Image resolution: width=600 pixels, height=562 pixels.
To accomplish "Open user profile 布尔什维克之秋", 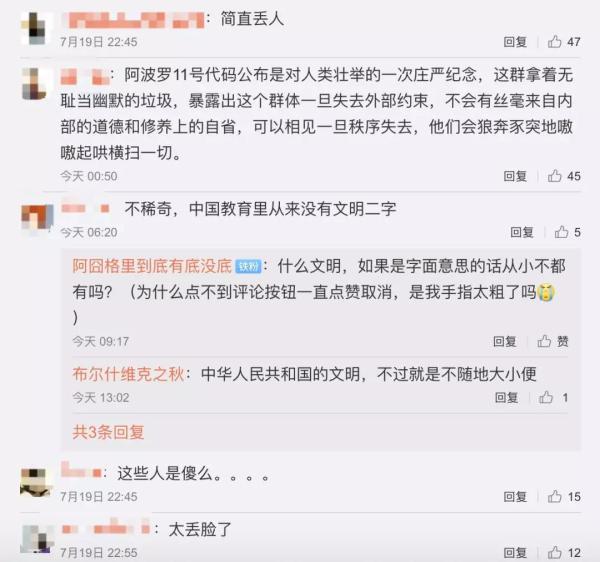I will 128,374.
